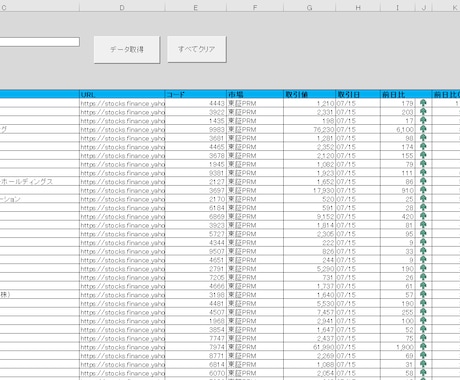Select the 前日比 value 6,100
Viewport: 460px width, 380px height.
point(398,129)
